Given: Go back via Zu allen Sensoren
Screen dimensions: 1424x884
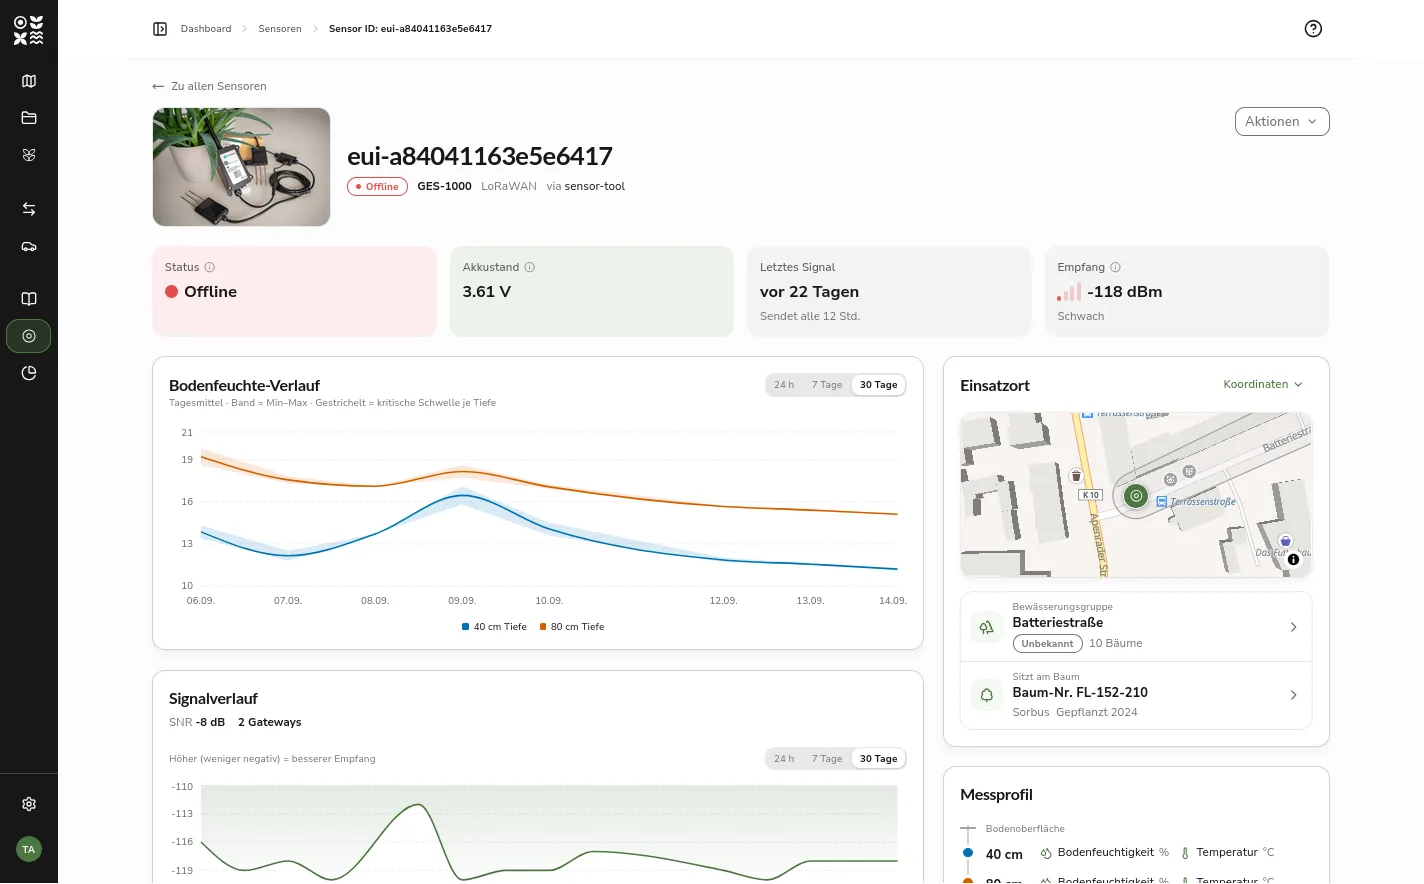Looking at the screenshot, I should pos(209,86).
